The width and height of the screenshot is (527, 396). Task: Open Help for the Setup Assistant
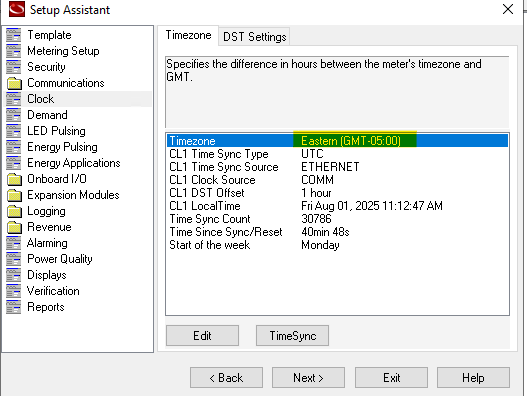pyautogui.click(x=473, y=378)
